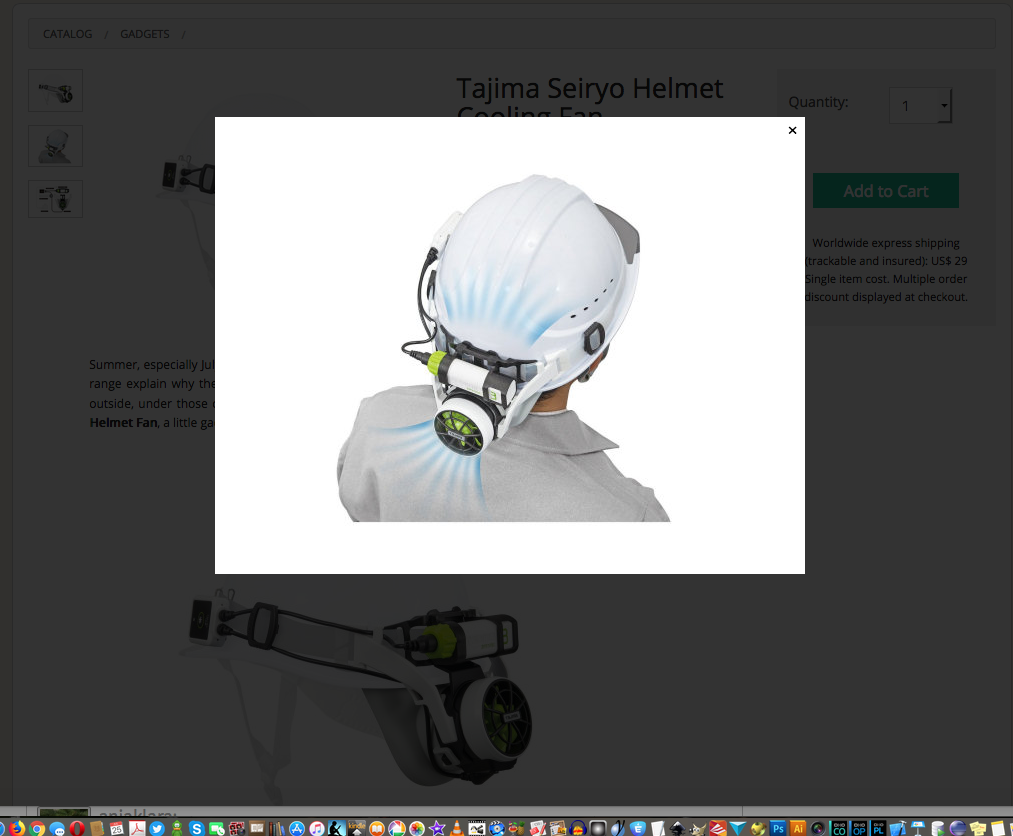Click the bold 'Helmet Fan' text in the description
This screenshot has width=1013, height=836.
coord(123,423)
